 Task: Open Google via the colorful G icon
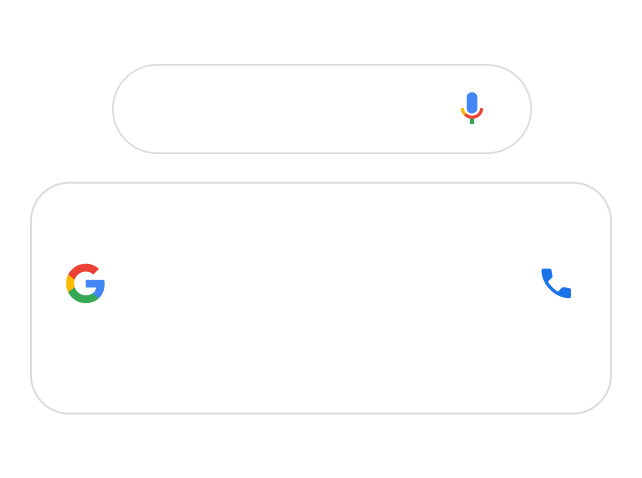click(x=86, y=283)
